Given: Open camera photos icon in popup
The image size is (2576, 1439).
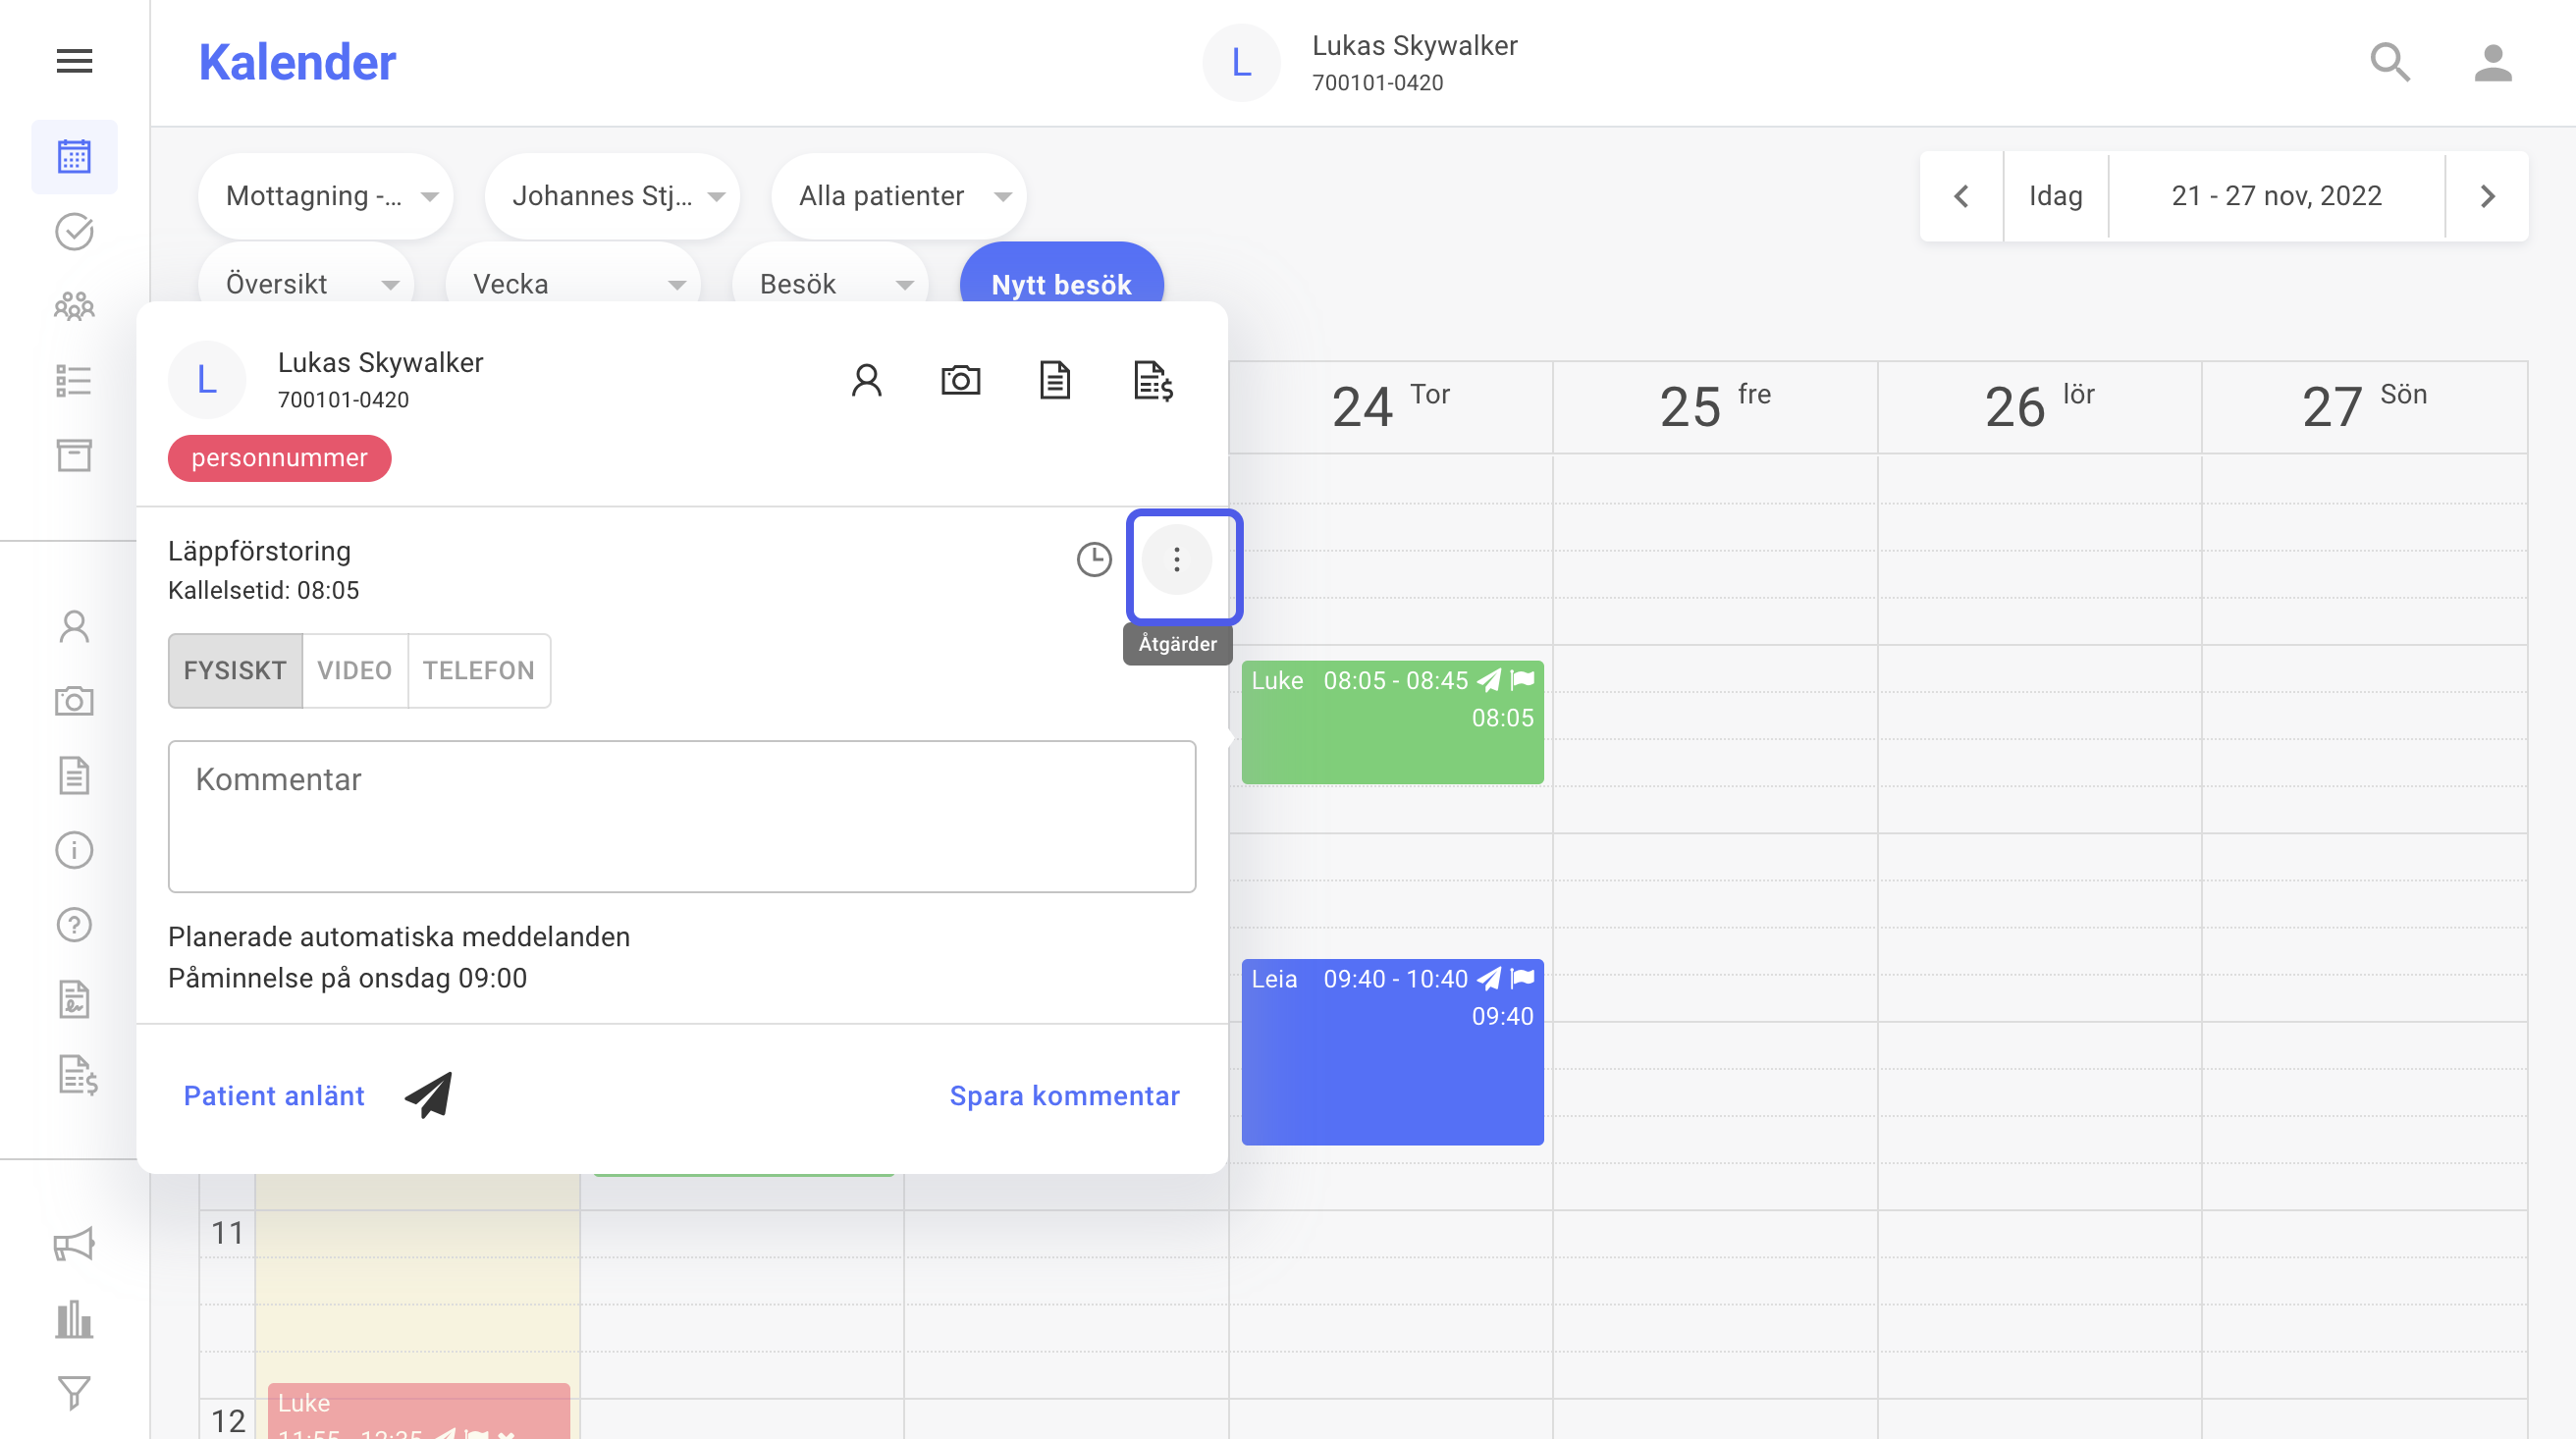Looking at the screenshot, I should [x=961, y=380].
